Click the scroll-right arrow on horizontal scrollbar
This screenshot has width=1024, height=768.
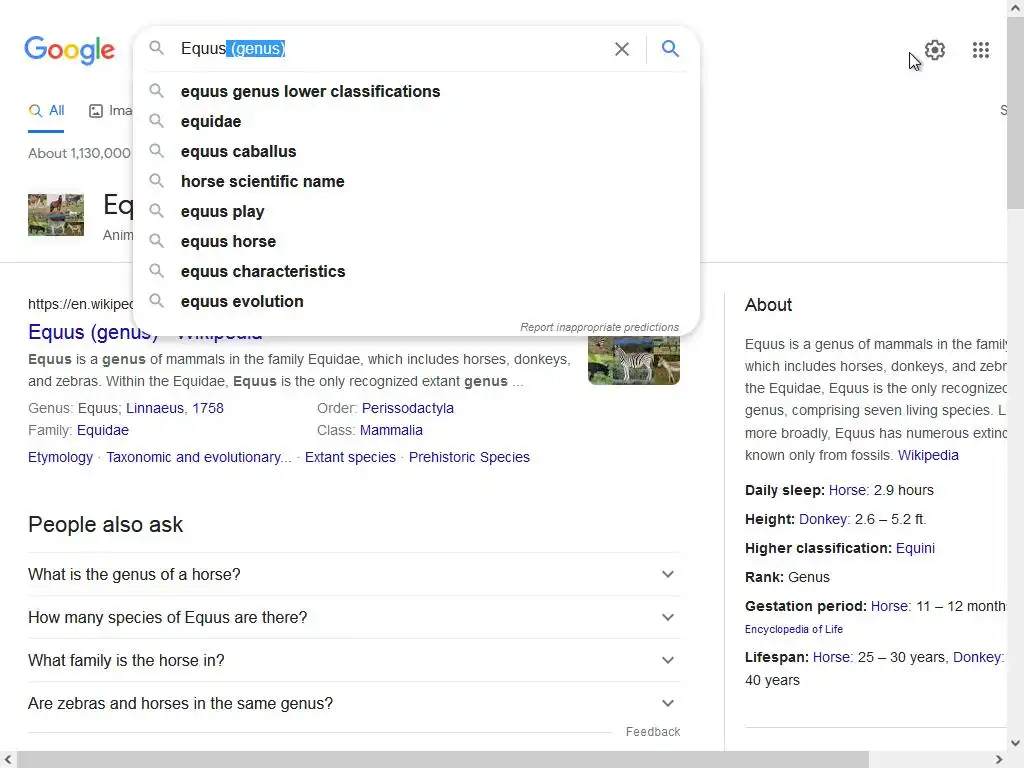999,760
